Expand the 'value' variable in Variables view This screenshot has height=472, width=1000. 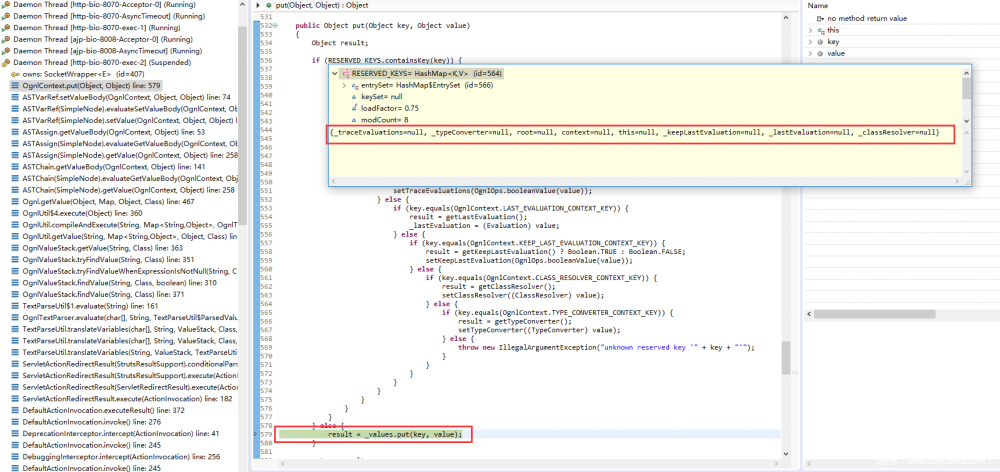point(811,53)
